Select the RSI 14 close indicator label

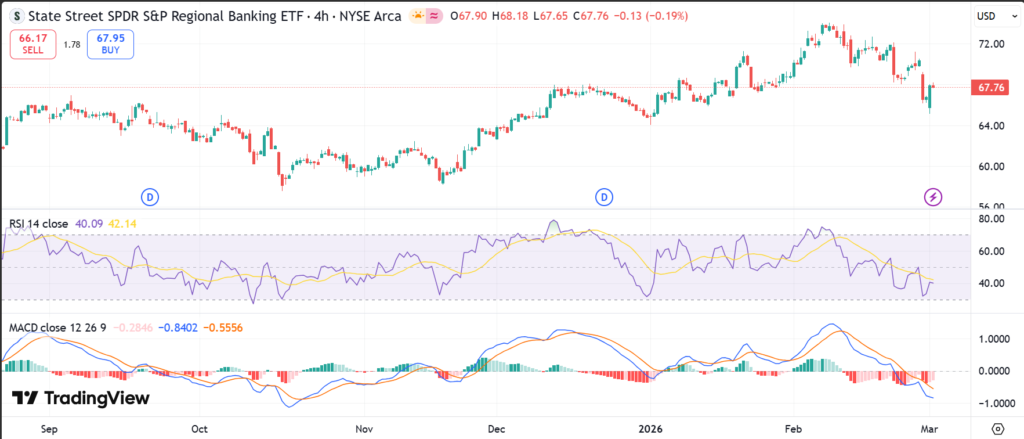point(37,224)
